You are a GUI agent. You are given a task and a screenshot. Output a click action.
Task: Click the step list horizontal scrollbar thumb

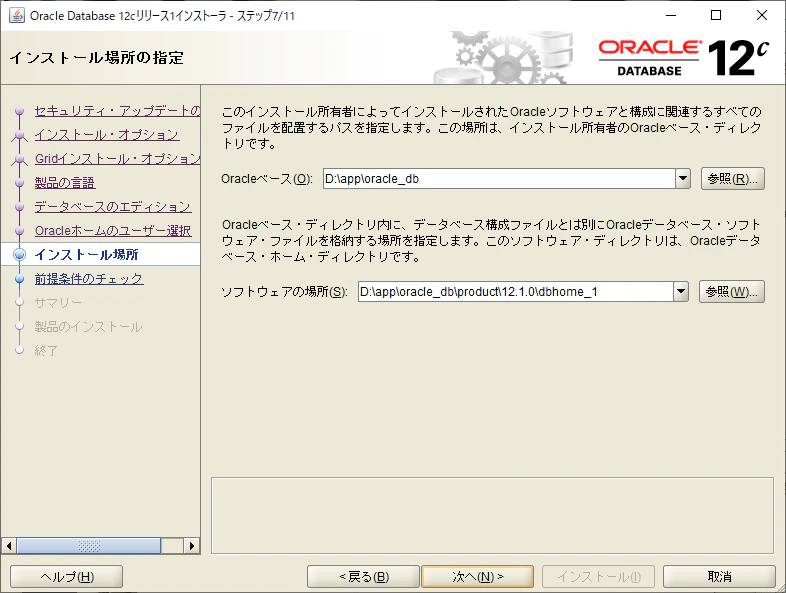89,545
